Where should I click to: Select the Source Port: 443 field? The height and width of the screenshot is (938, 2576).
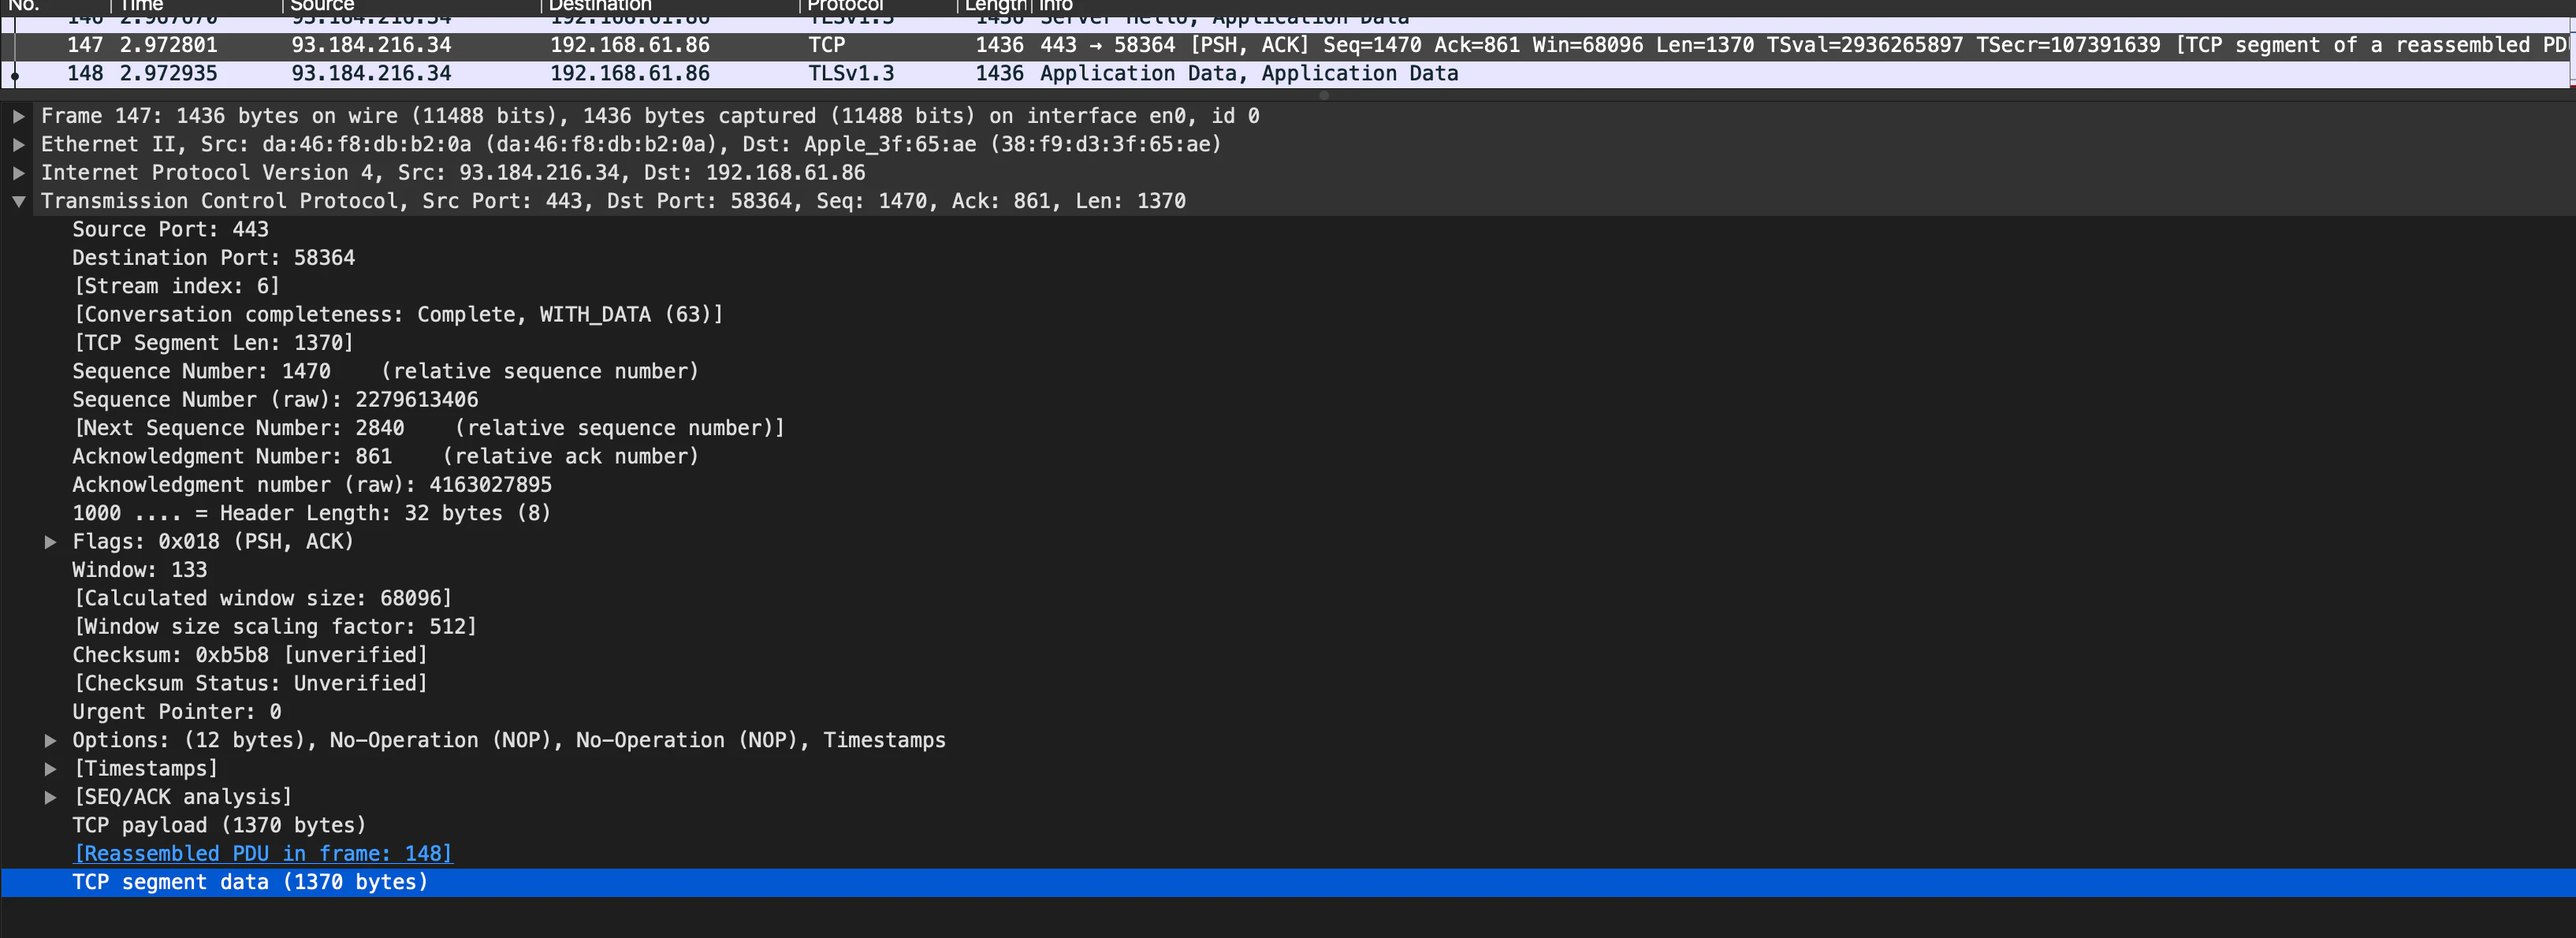pos(170,229)
